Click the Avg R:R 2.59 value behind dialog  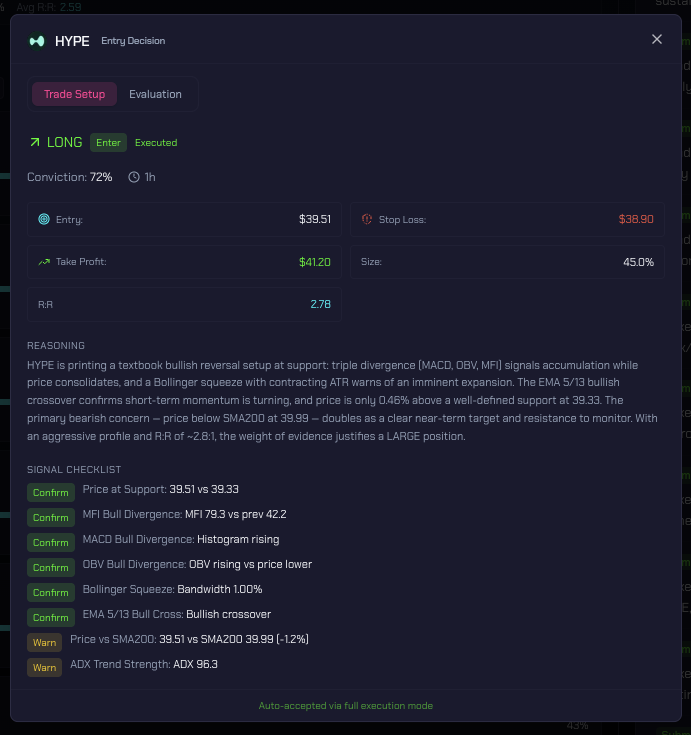(x=71, y=7)
